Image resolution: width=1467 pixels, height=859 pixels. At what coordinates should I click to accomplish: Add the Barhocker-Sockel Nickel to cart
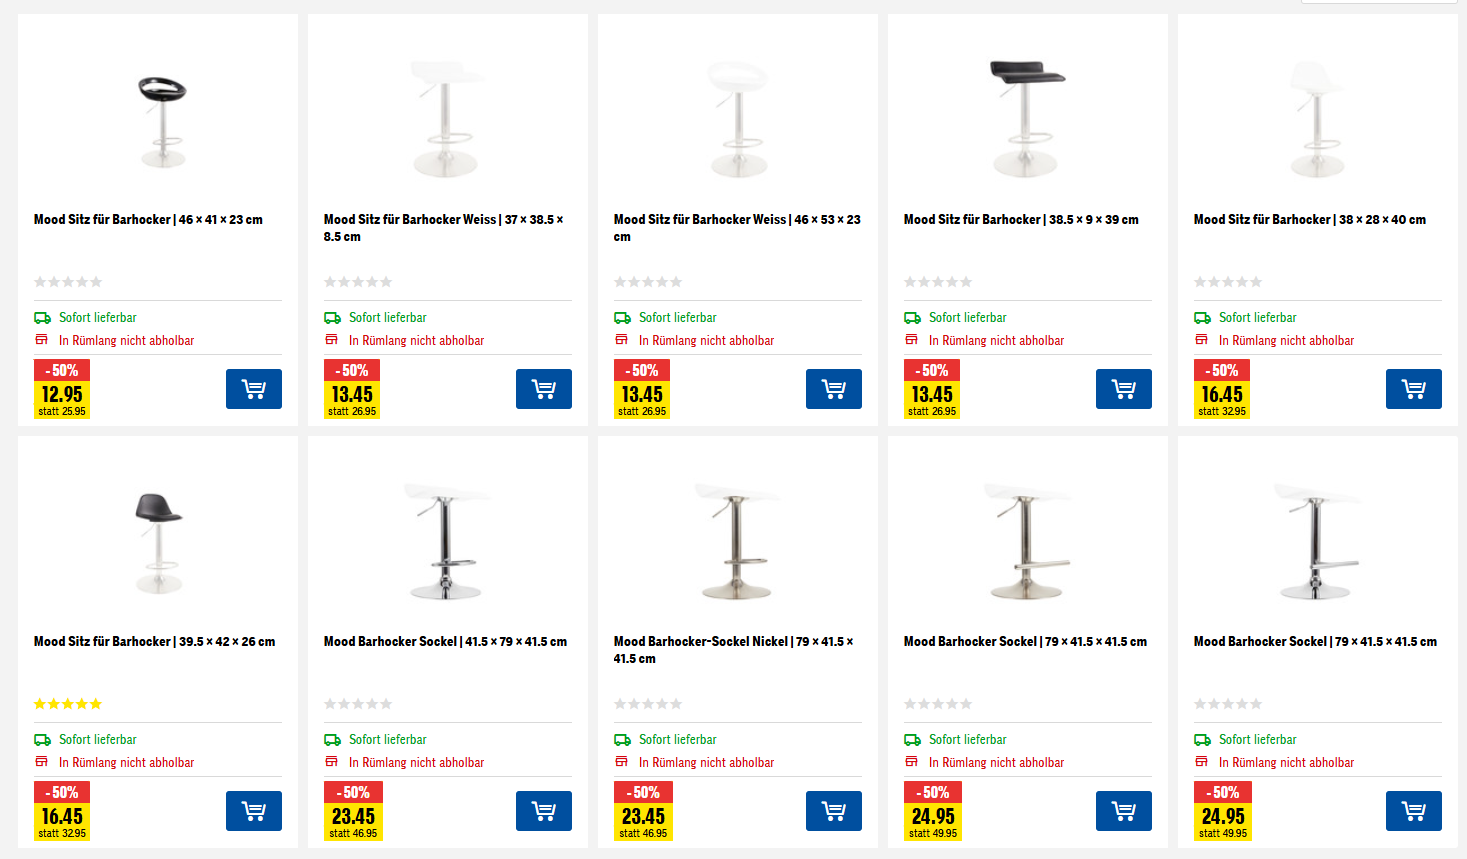[833, 811]
